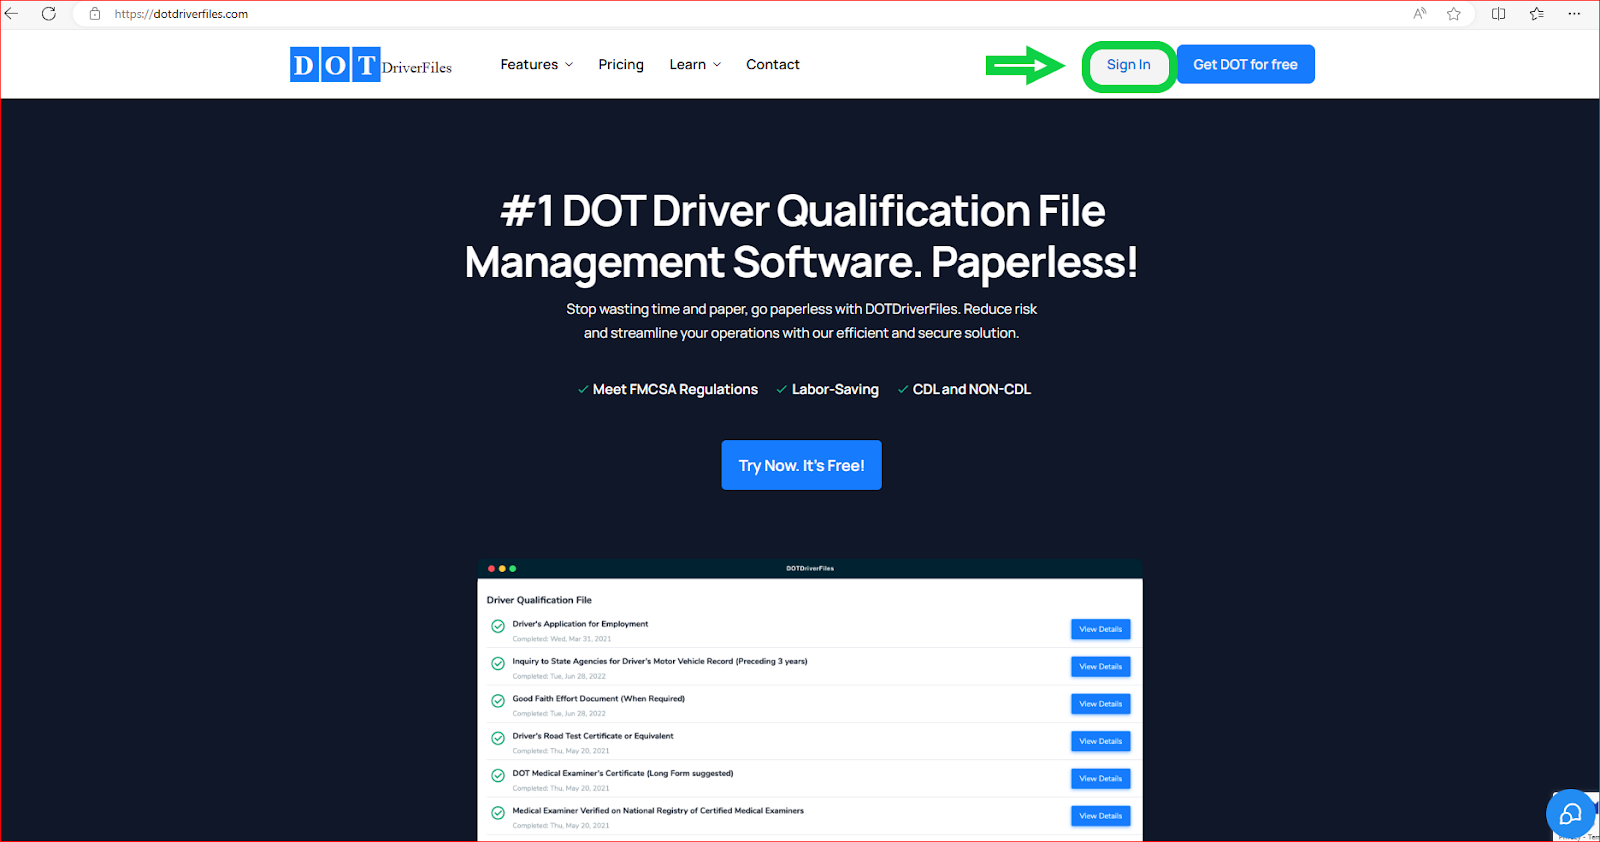The height and width of the screenshot is (842, 1600).
Task: Open the Pricing page
Action: click(x=621, y=64)
